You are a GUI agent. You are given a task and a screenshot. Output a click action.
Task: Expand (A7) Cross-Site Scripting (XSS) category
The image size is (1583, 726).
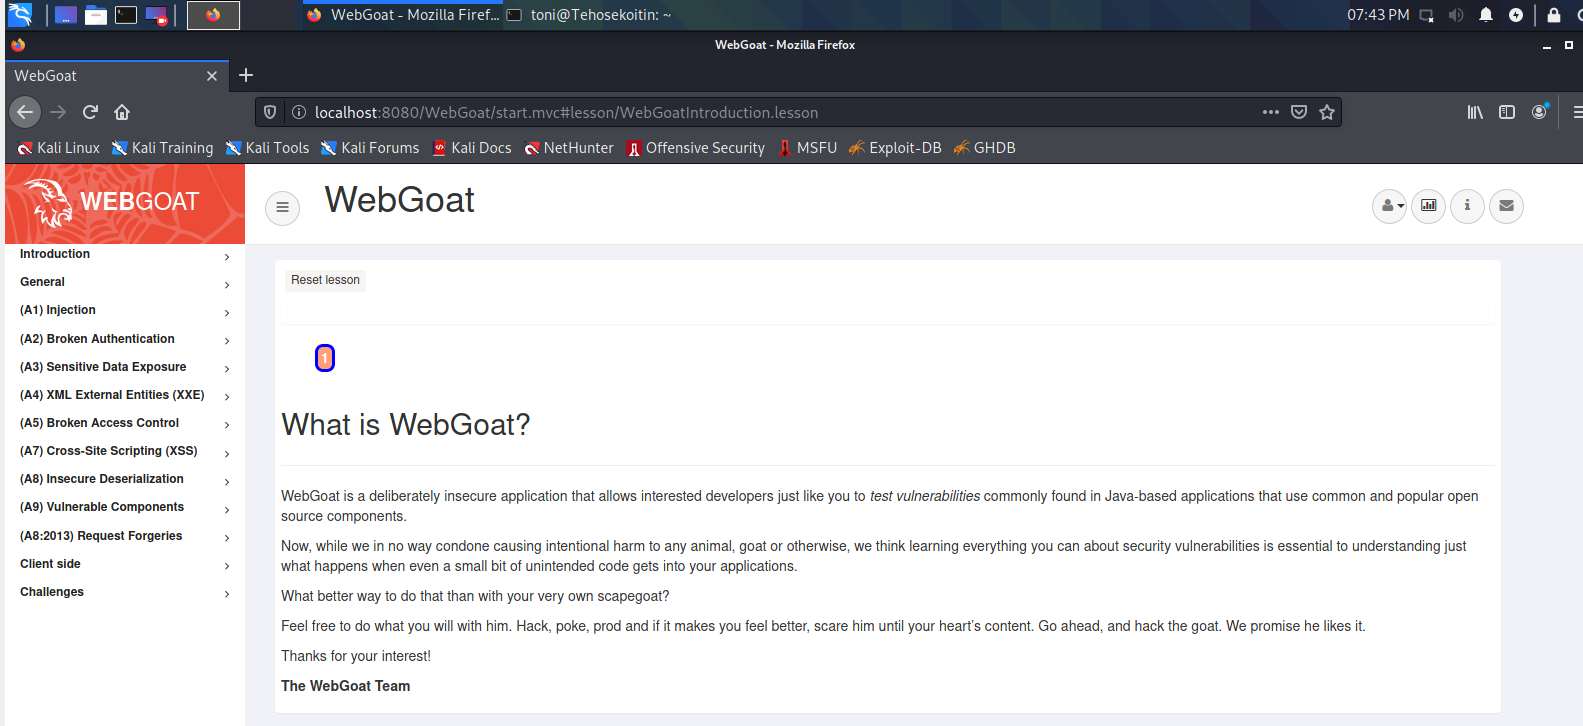(x=125, y=452)
